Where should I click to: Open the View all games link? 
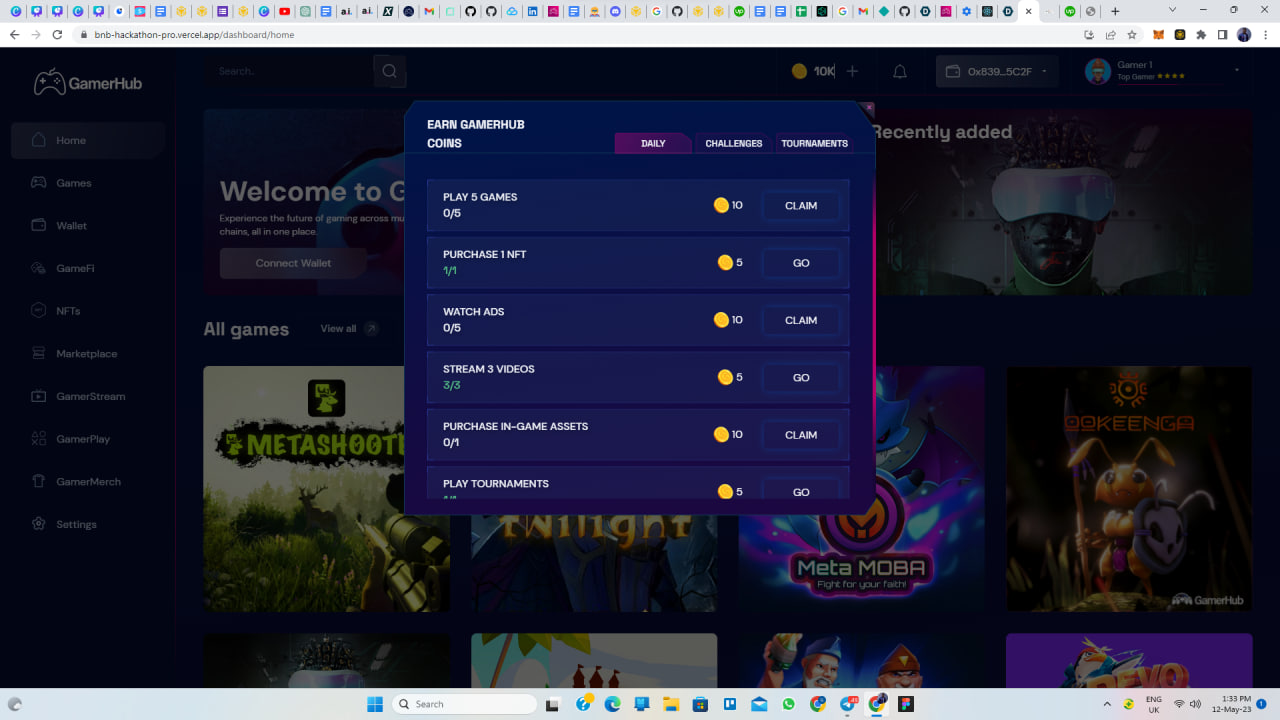[x=340, y=328]
